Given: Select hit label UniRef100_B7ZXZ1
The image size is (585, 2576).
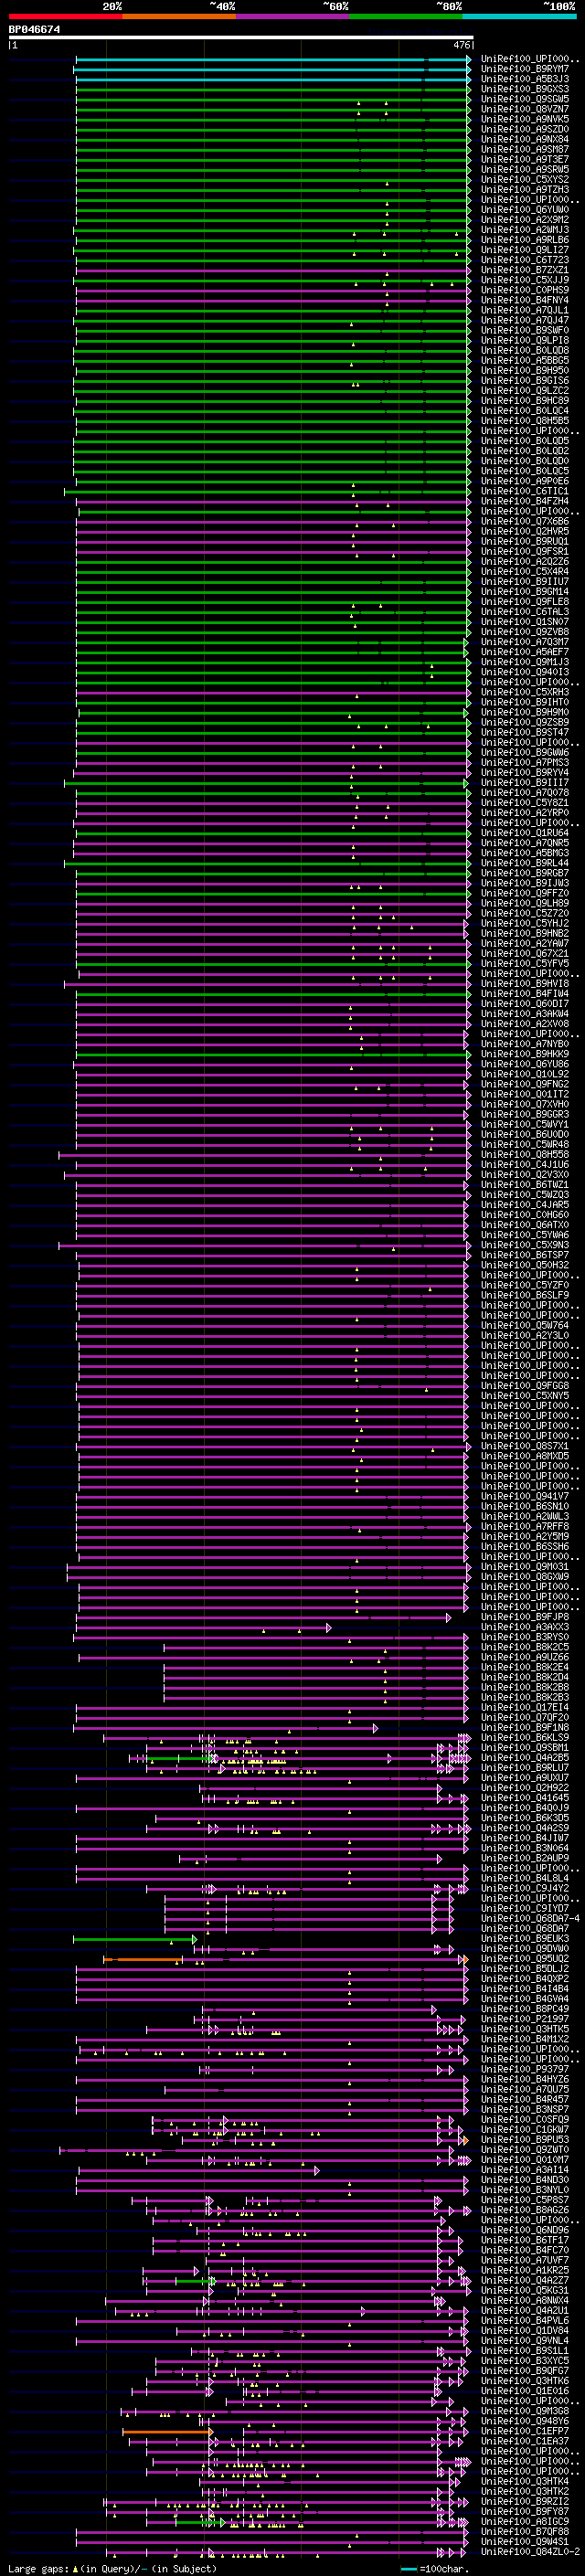Looking at the screenshot, I should [525, 270].
